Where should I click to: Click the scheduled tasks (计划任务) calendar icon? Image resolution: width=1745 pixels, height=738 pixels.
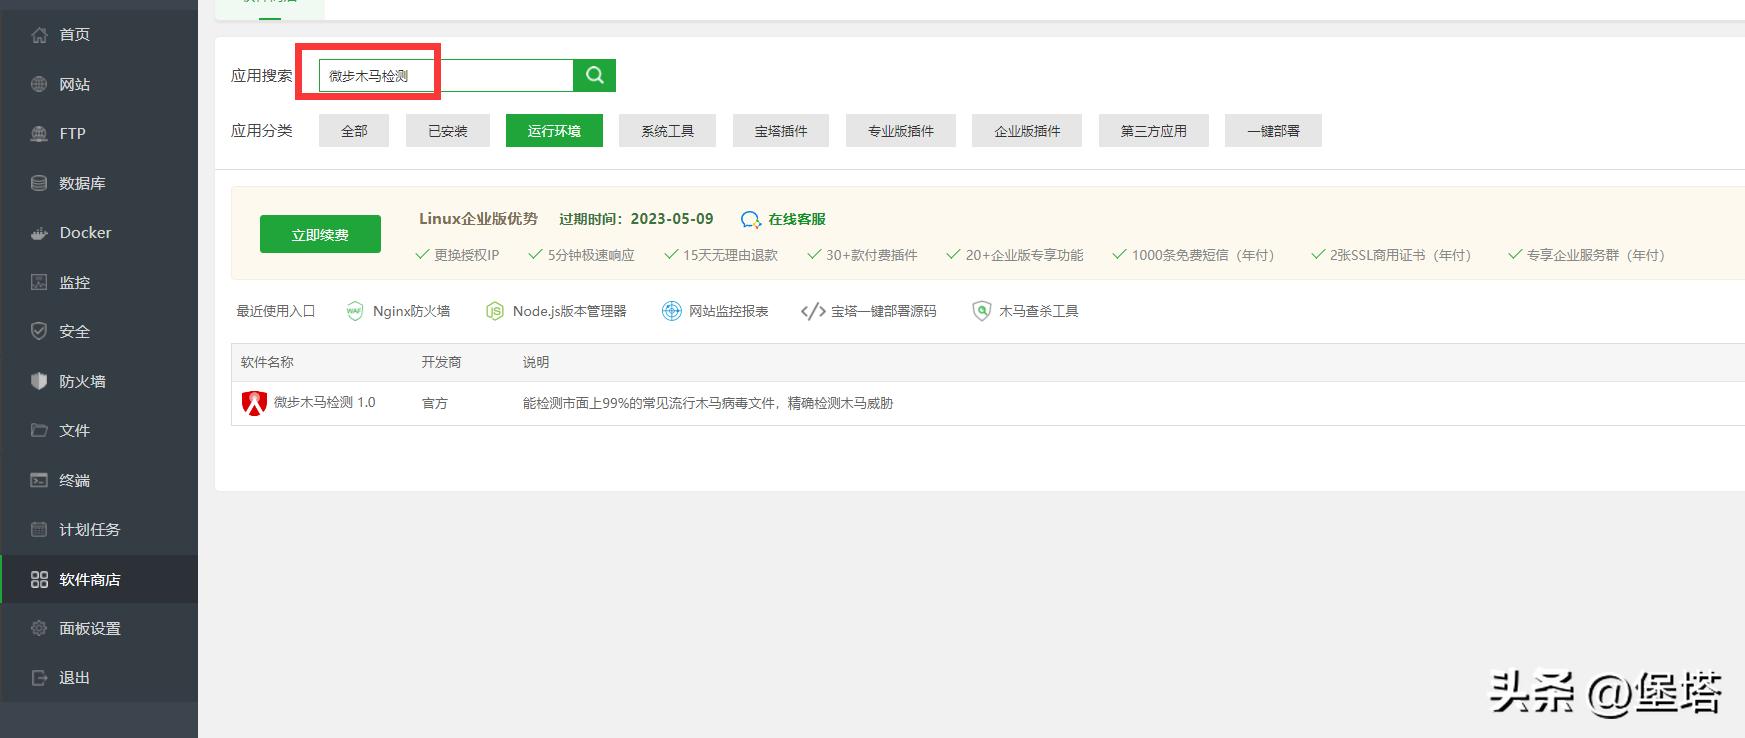coord(39,530)
